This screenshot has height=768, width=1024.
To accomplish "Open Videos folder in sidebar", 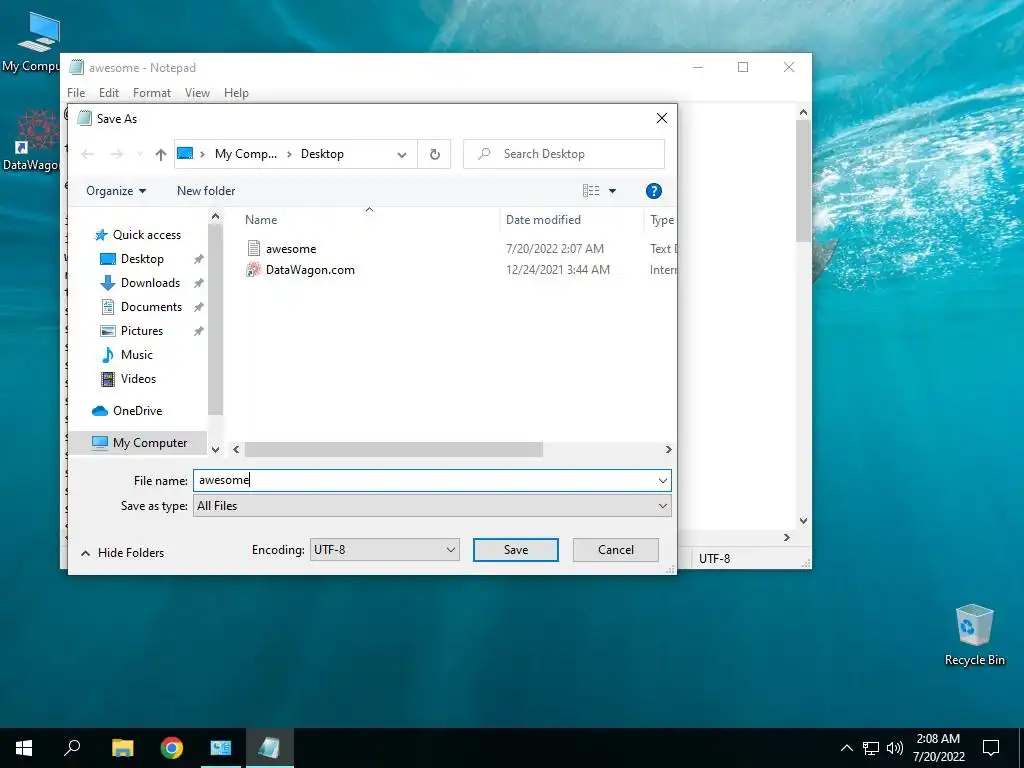I will pos(138,379).
